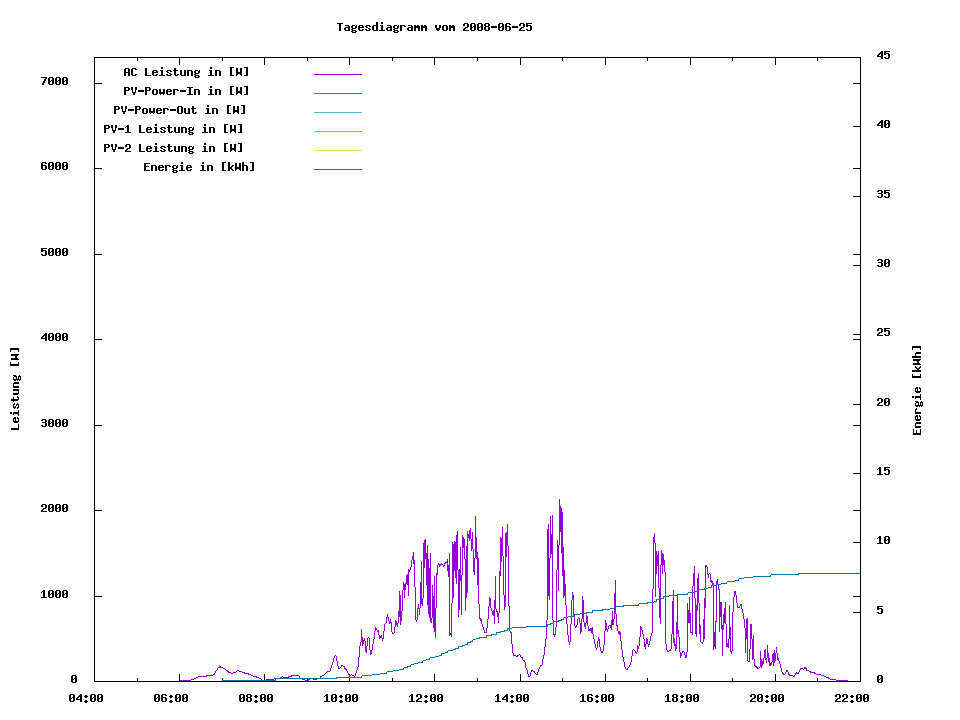Select the 'PV-Power-Out in [W]' legend label
Image resolution: width=960 pixels, height=720 pixels.
click(181, 110)
